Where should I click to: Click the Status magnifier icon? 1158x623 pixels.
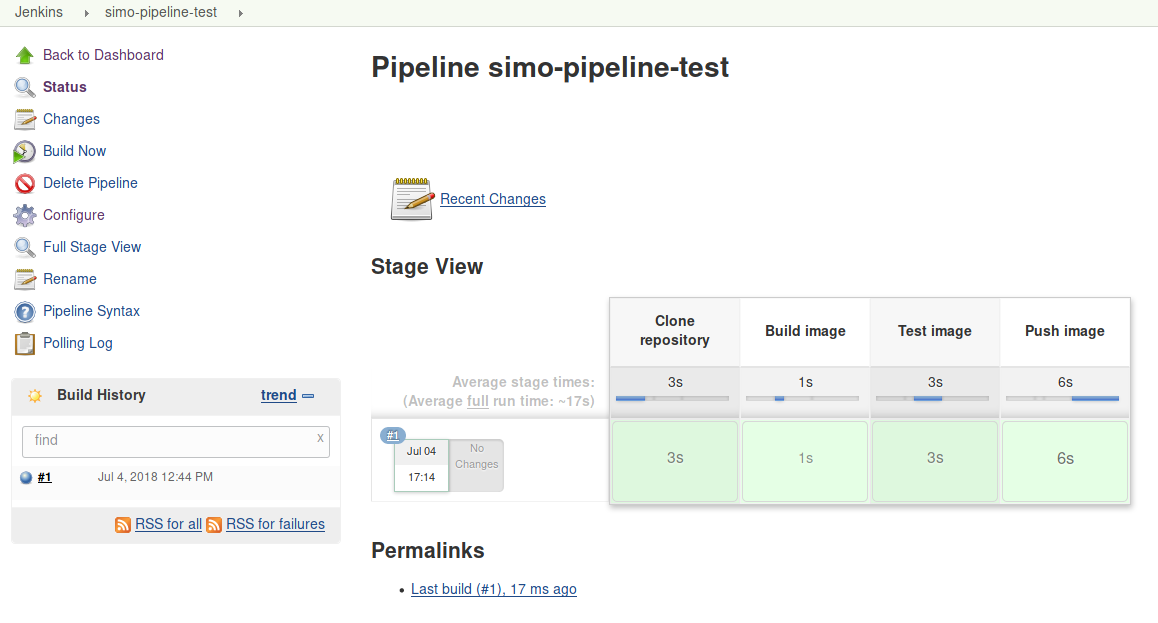tap(24, 87)
